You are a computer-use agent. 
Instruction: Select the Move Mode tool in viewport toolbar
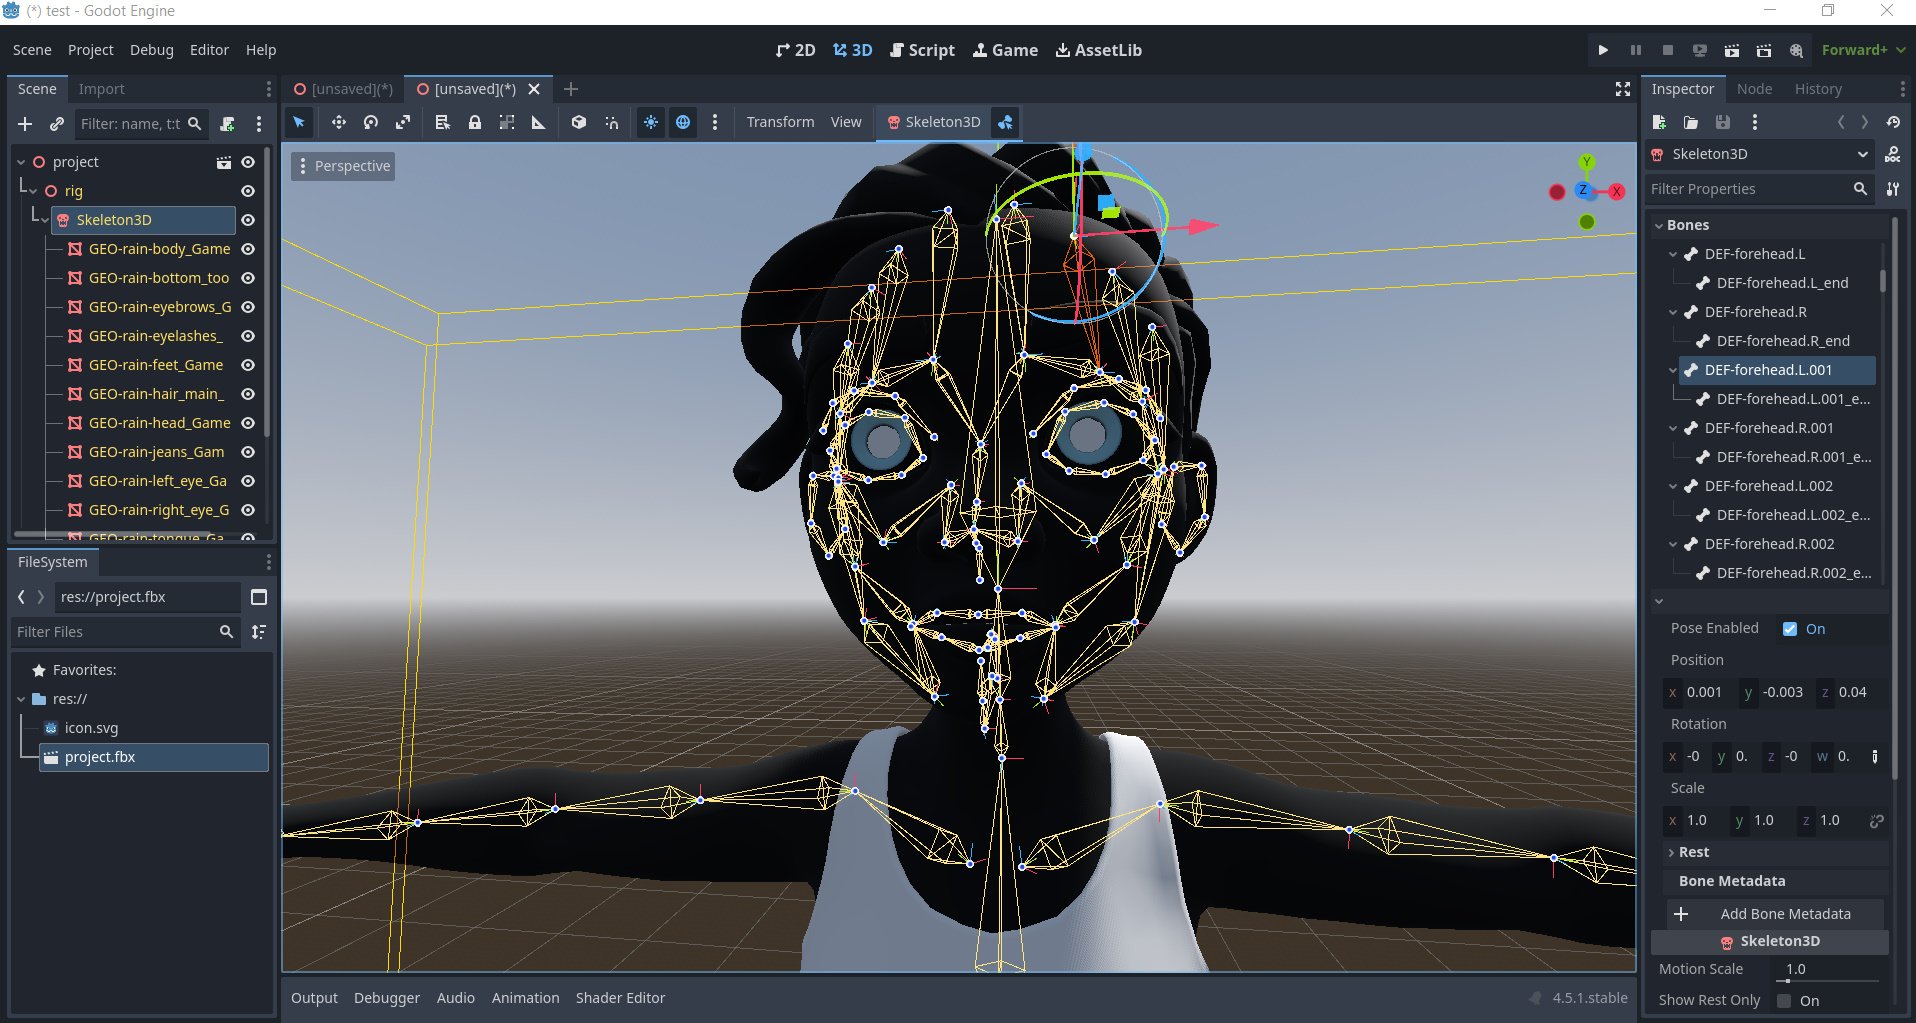(x=339, y=122)
